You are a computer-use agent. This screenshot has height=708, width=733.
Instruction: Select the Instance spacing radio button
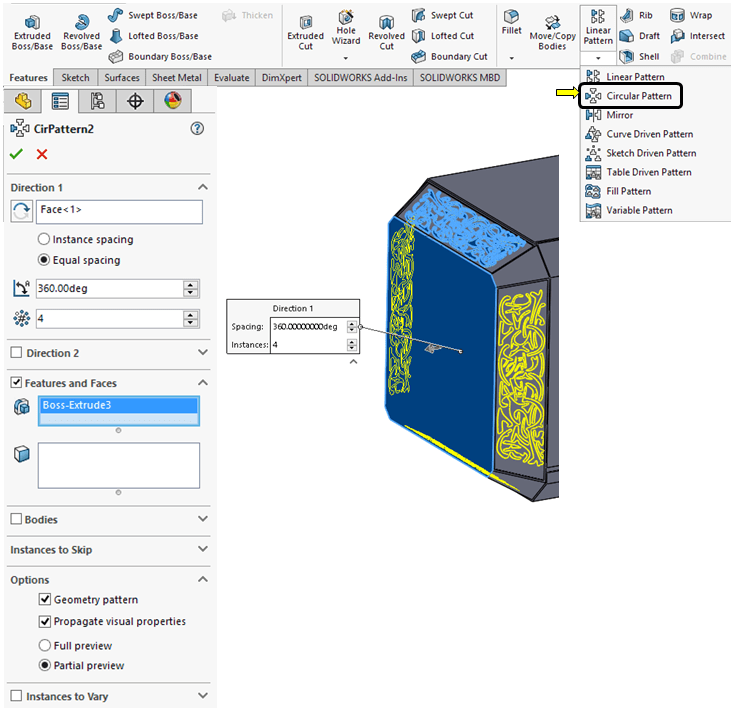(x=44, y=240)
